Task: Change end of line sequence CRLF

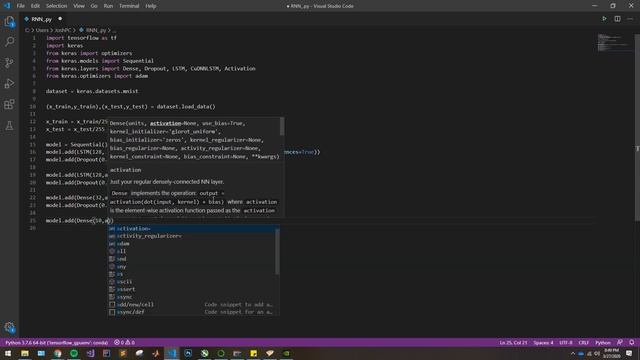Action: (x=584, y=342)
